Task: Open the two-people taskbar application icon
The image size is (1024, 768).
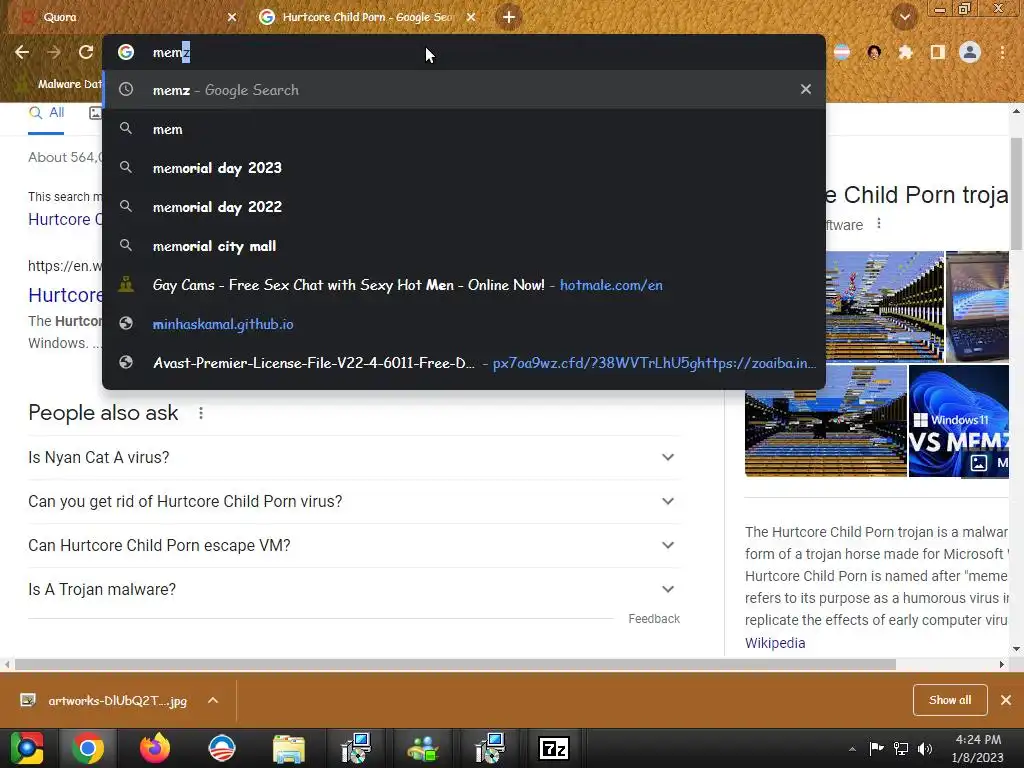Action: 421,748
